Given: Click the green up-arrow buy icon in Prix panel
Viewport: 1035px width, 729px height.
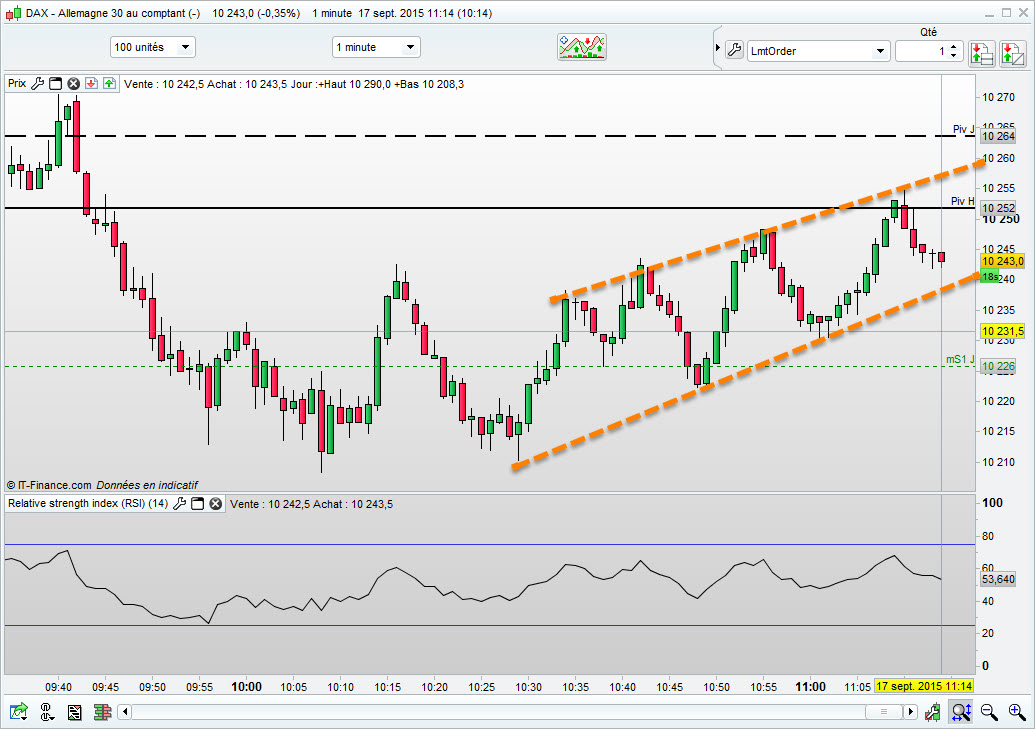Looking at the screenshot, I should tap(110, 83).
